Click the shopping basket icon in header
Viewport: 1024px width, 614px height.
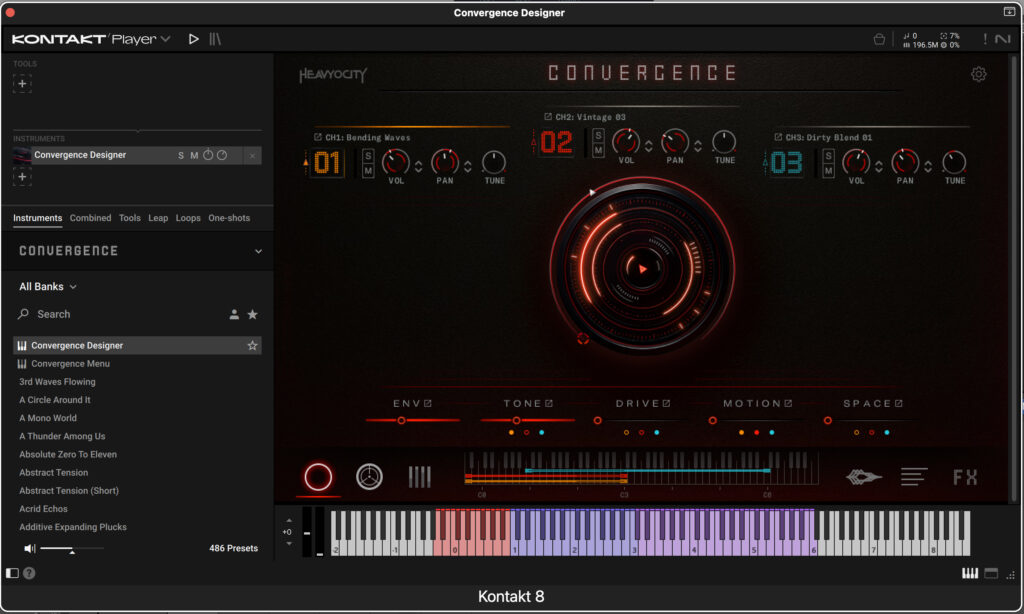(879, 38)
